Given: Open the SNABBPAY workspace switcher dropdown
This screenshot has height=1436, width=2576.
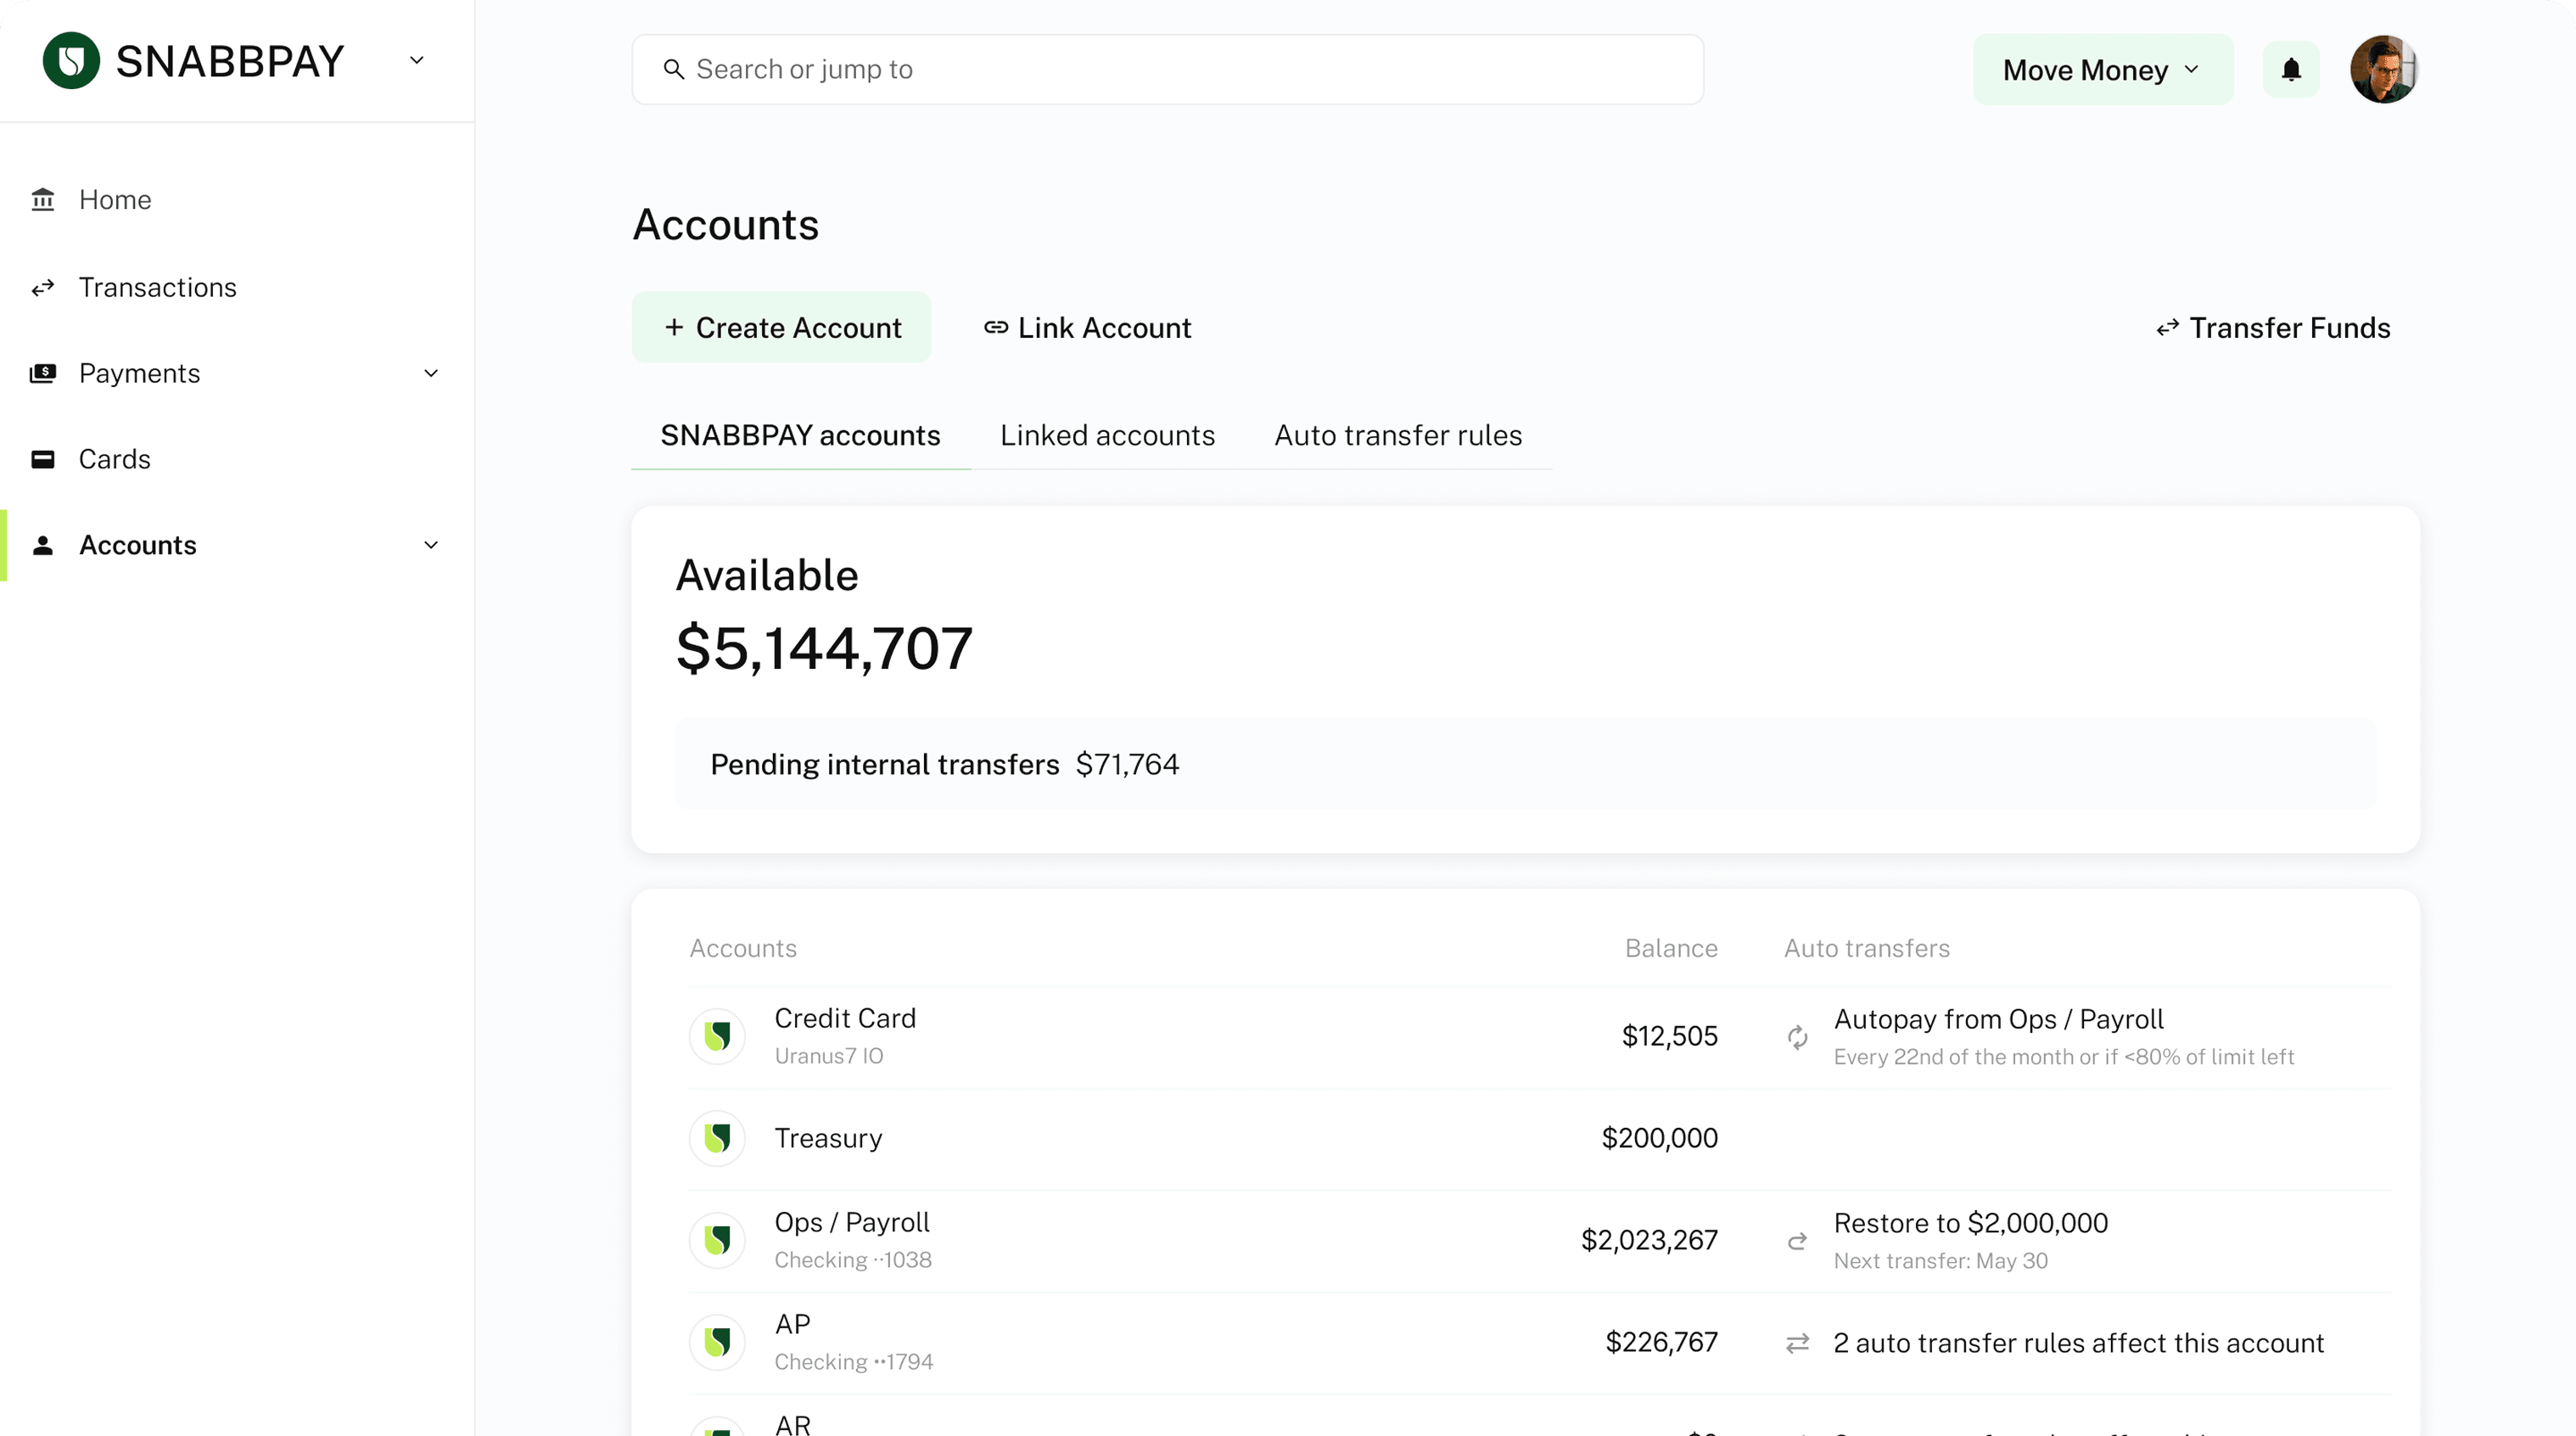Looking at the screenshot, I should (x=417, y=61).
